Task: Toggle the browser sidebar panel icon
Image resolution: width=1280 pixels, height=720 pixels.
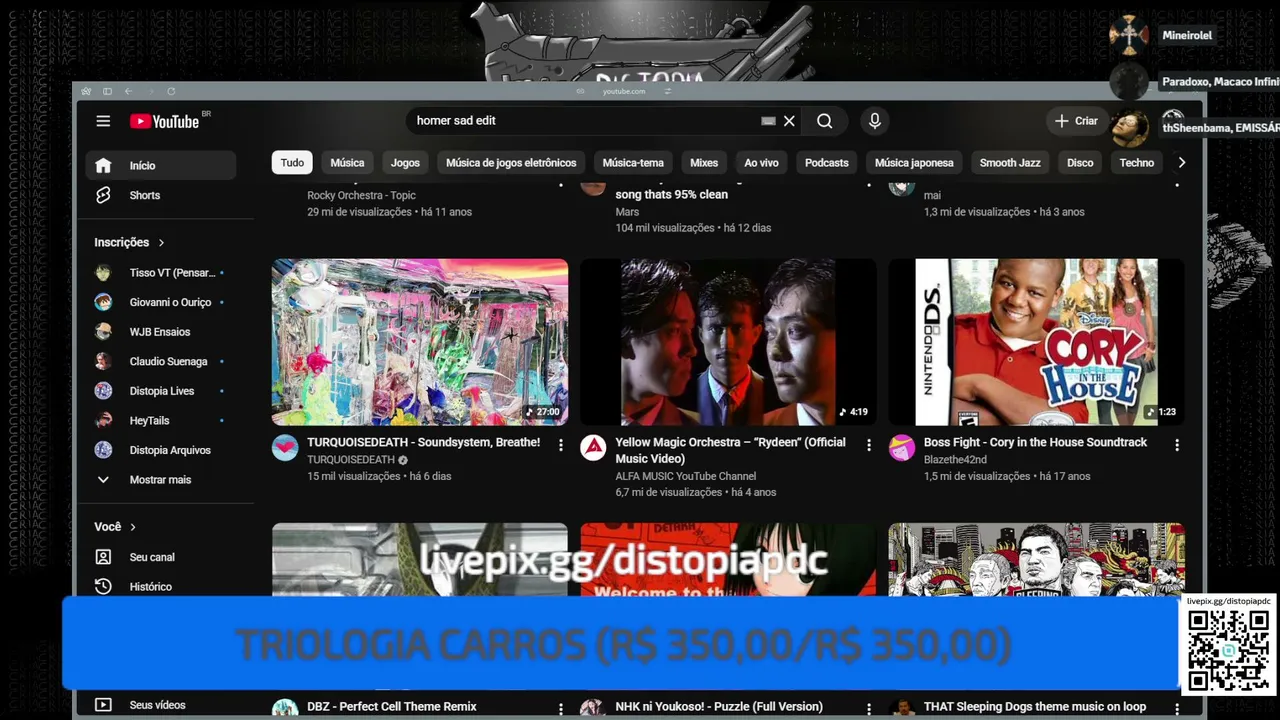Action: click(x=107, y=91)
